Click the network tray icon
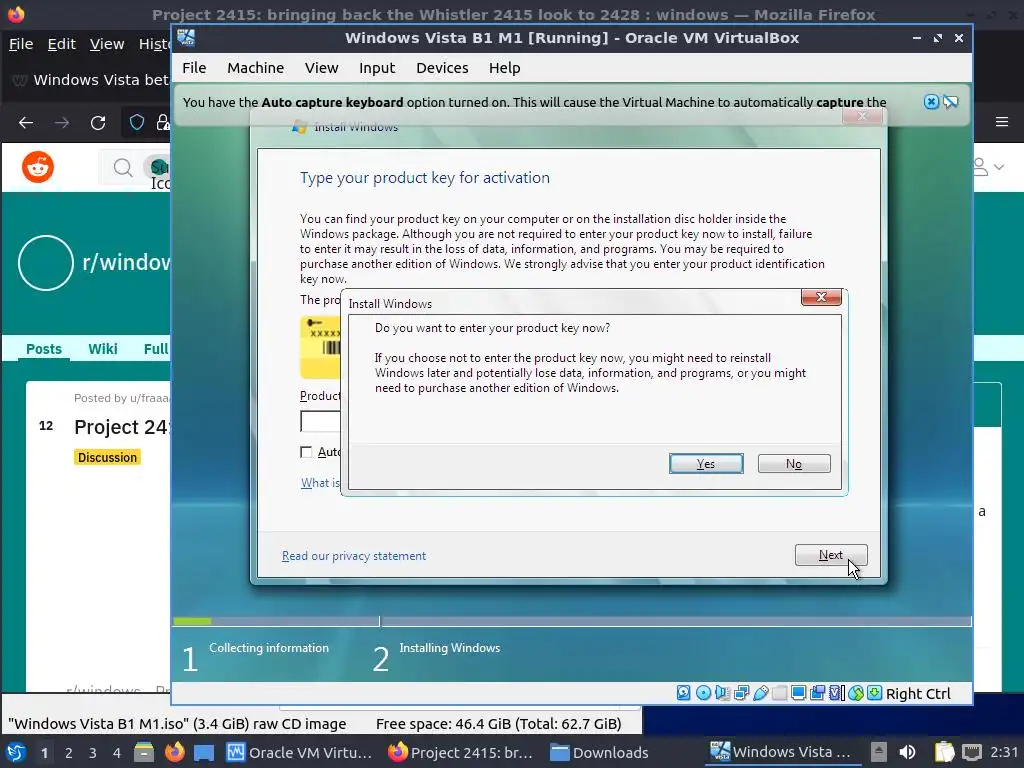Viewport: 1024px width, 768px height. tap(972, 752)
